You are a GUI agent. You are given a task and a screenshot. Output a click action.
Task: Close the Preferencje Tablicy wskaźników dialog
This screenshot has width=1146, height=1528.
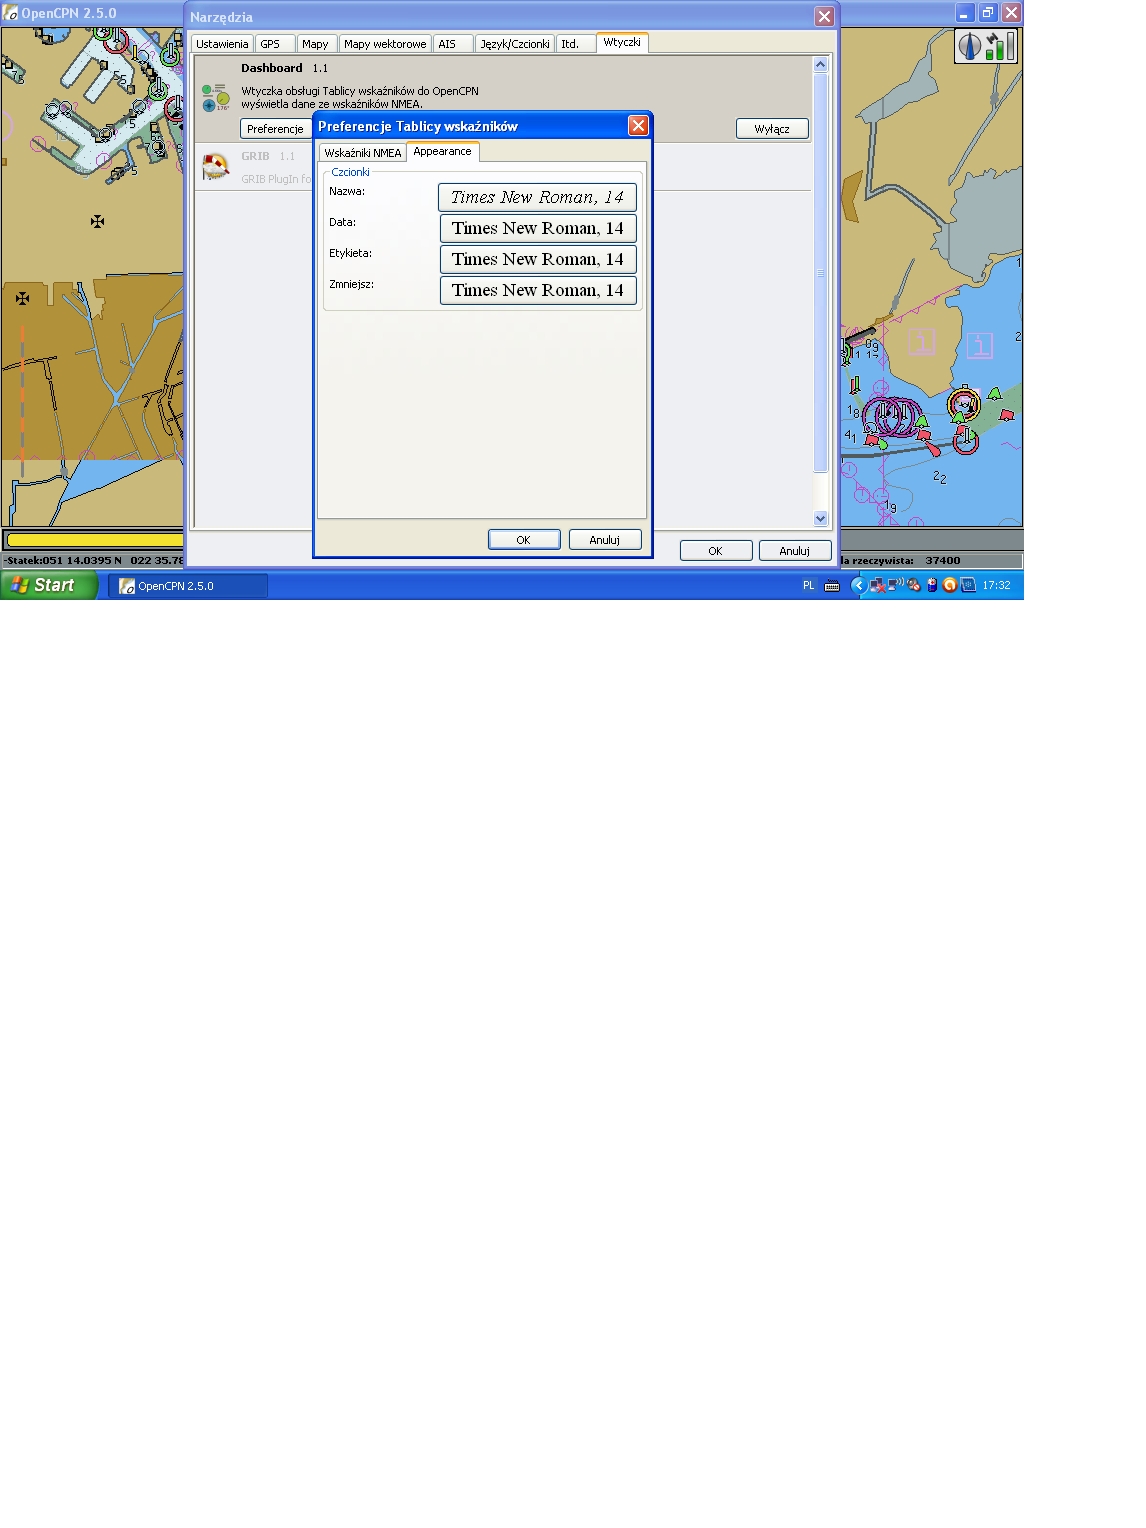638,125
